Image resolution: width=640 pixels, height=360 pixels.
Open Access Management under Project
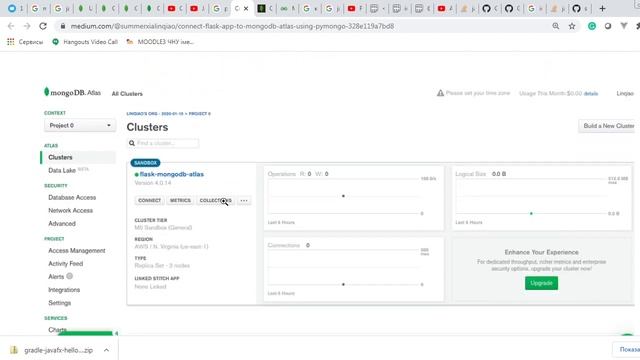[x=77, y=251]
